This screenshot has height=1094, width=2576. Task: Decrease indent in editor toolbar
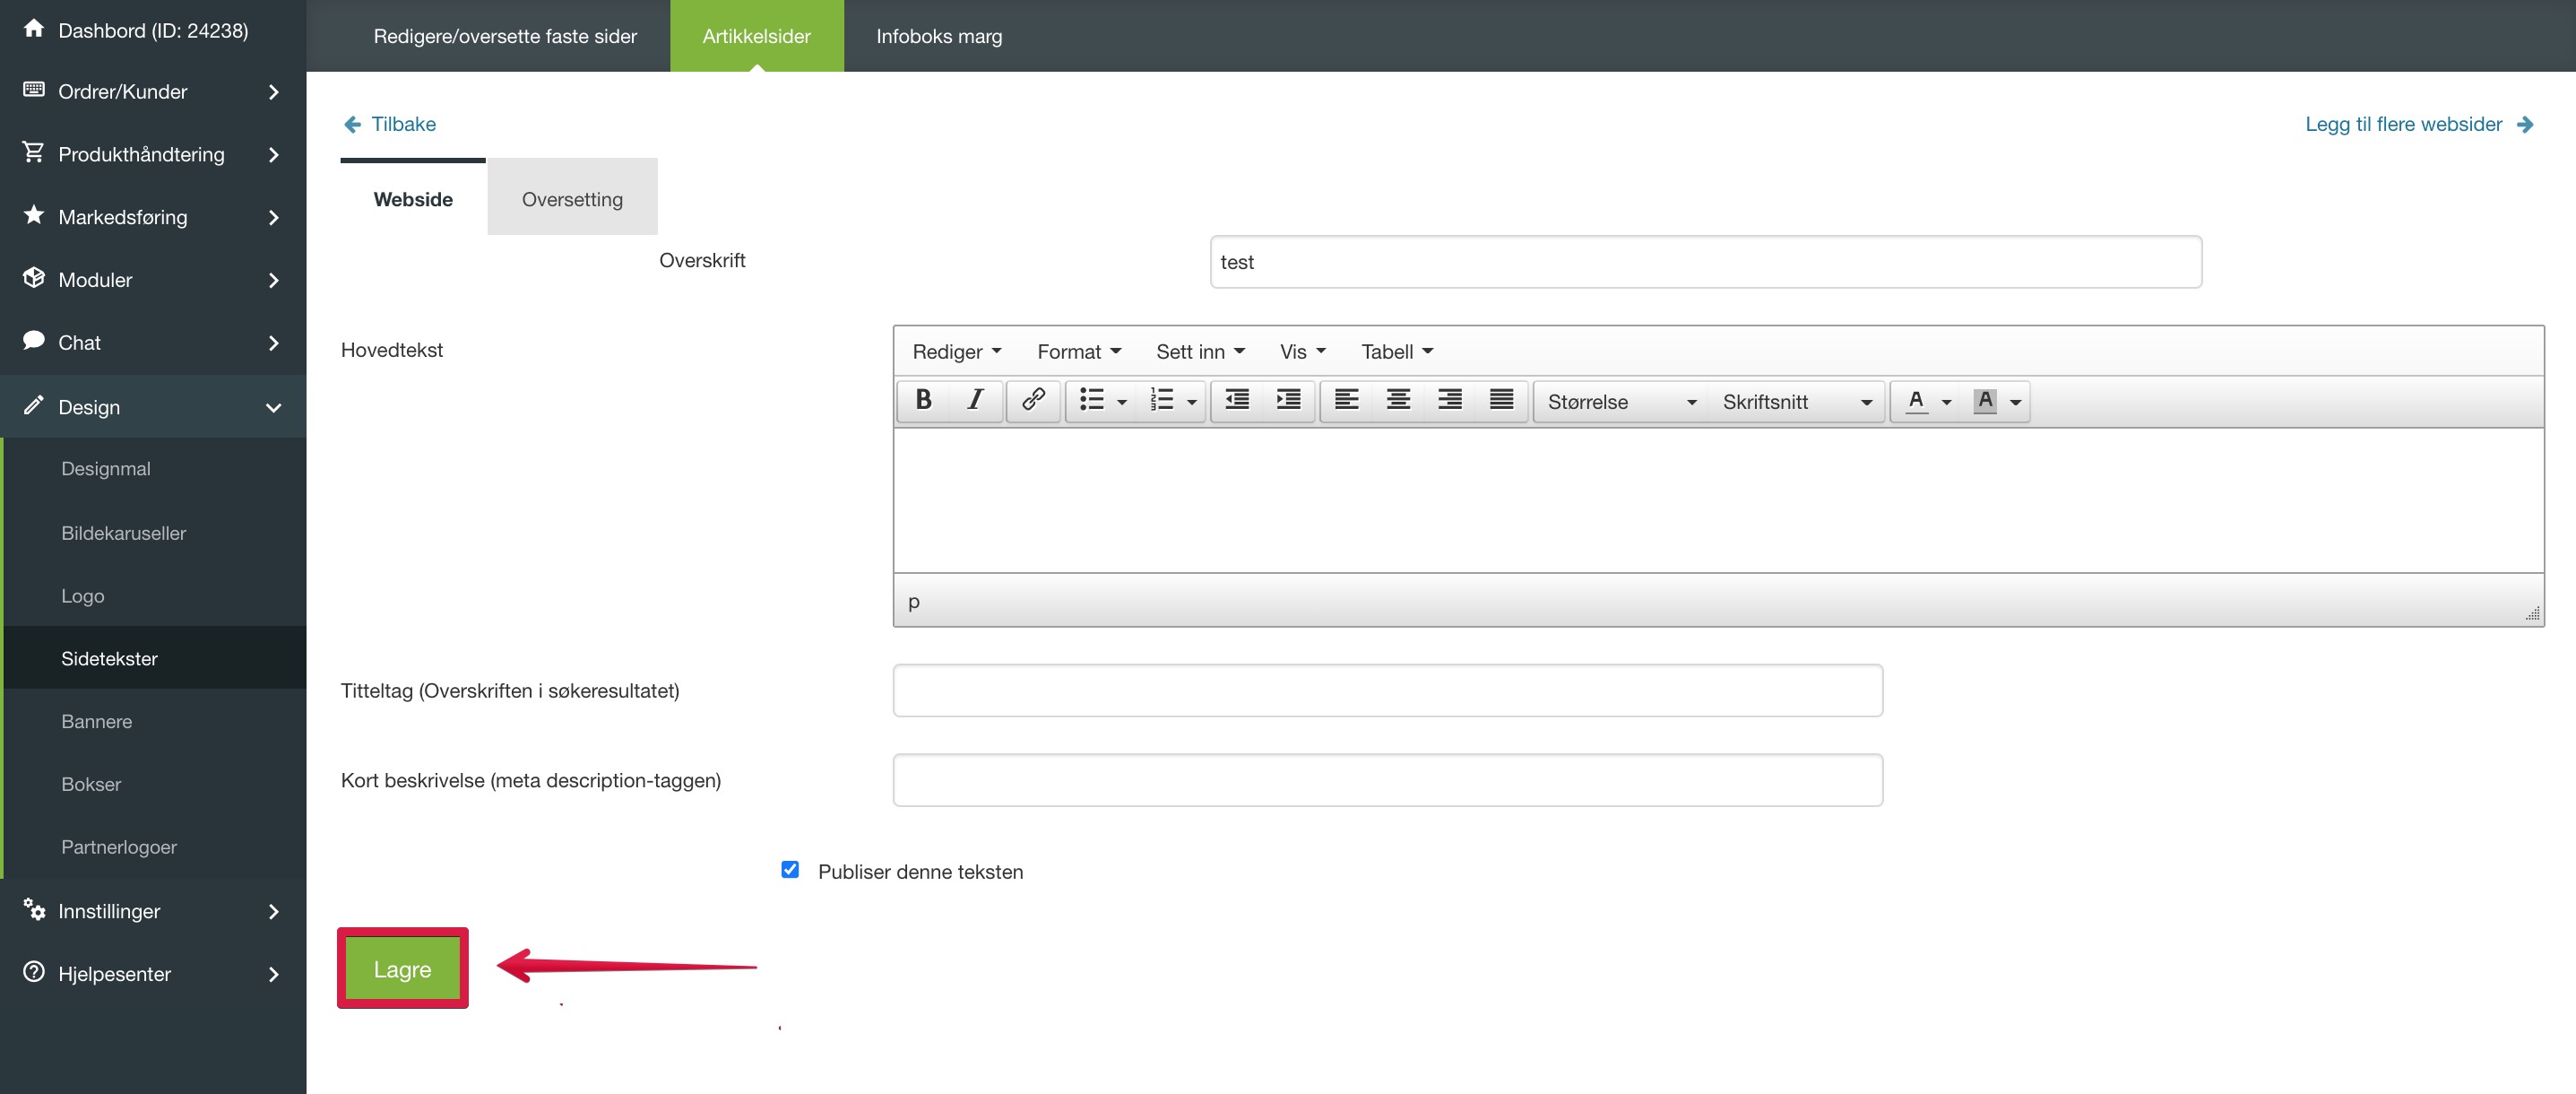tap(1237, 401)
